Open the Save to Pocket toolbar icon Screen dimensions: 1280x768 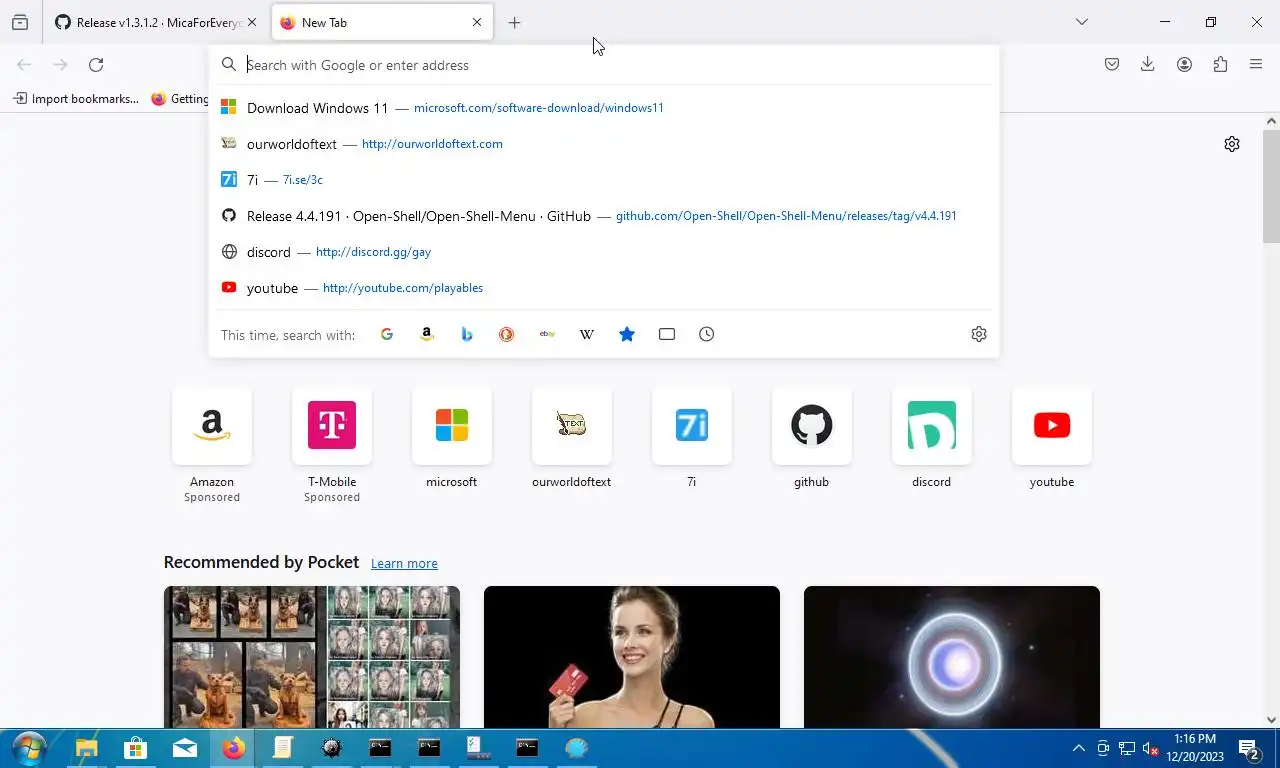pyautogui.click(x=1112, y=65)
